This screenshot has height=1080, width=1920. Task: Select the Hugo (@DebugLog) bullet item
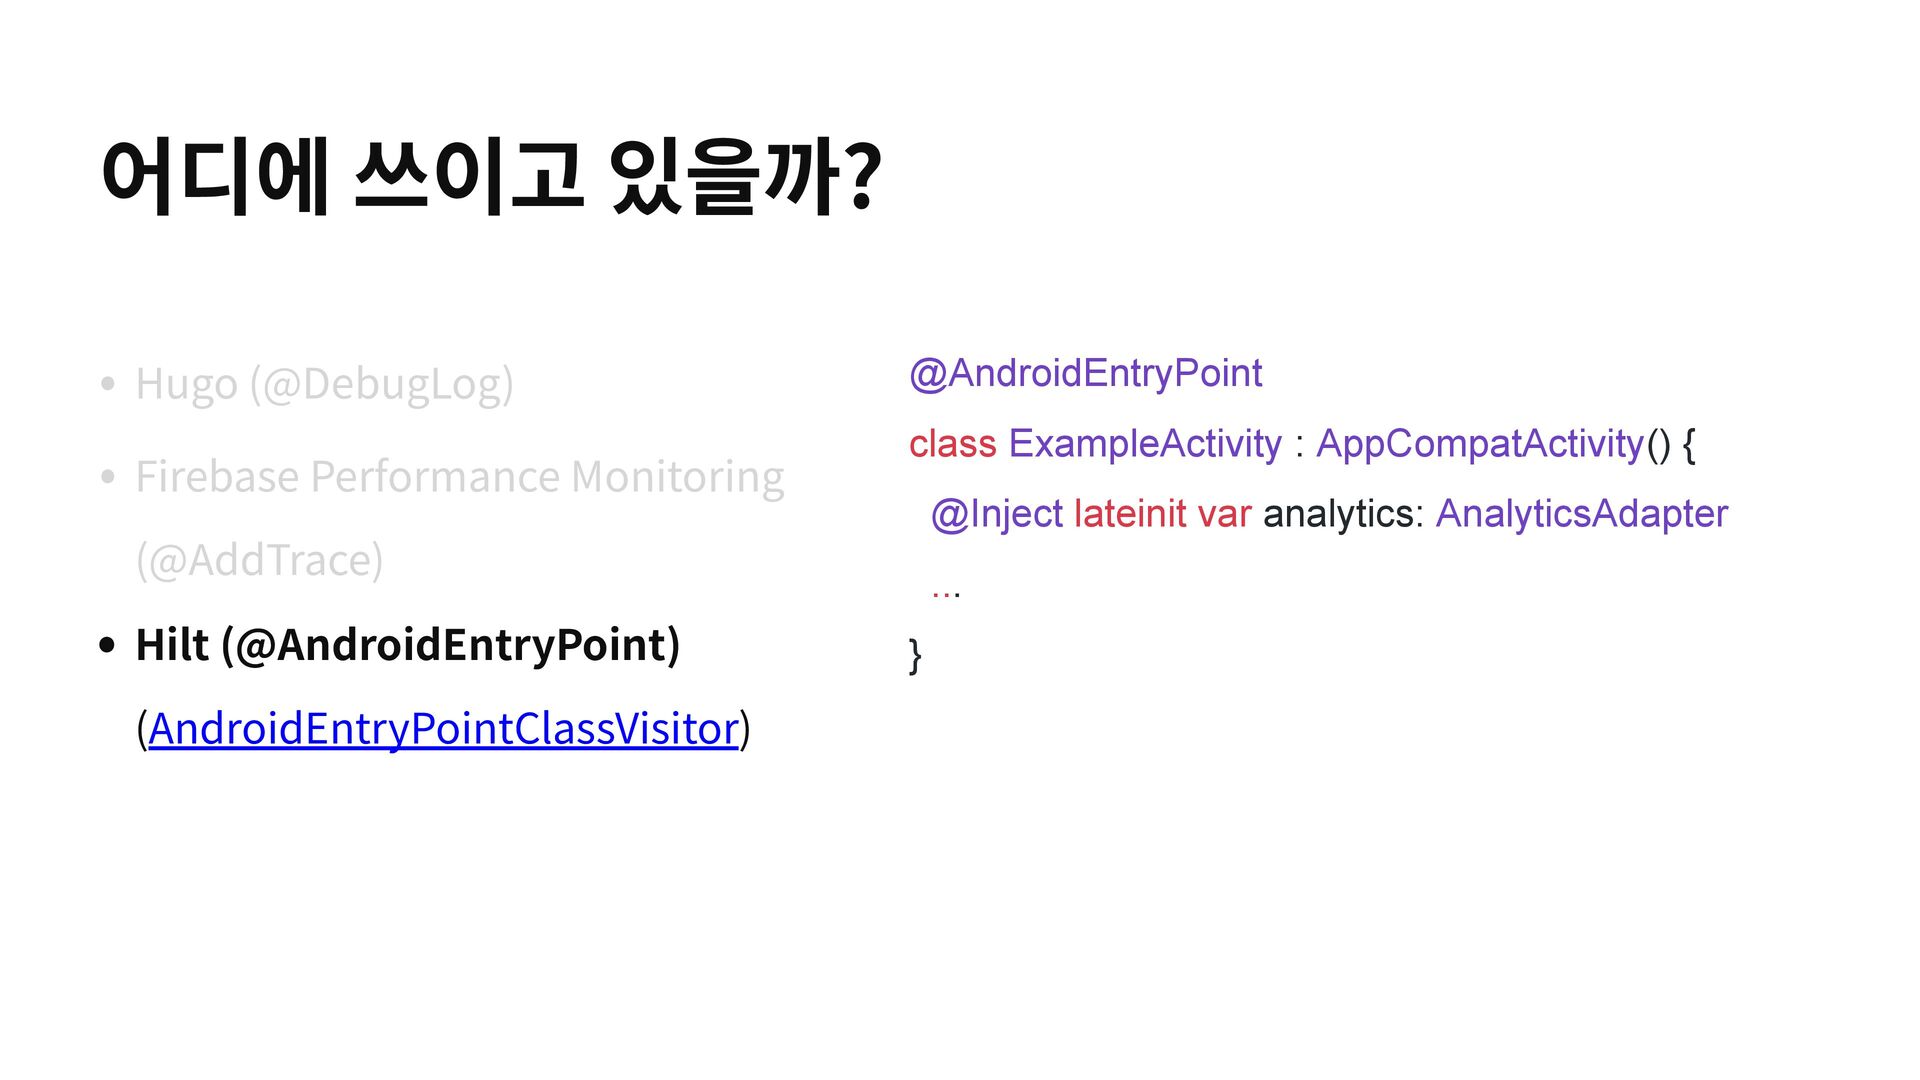pyautogui.click(x=324, y=384)
